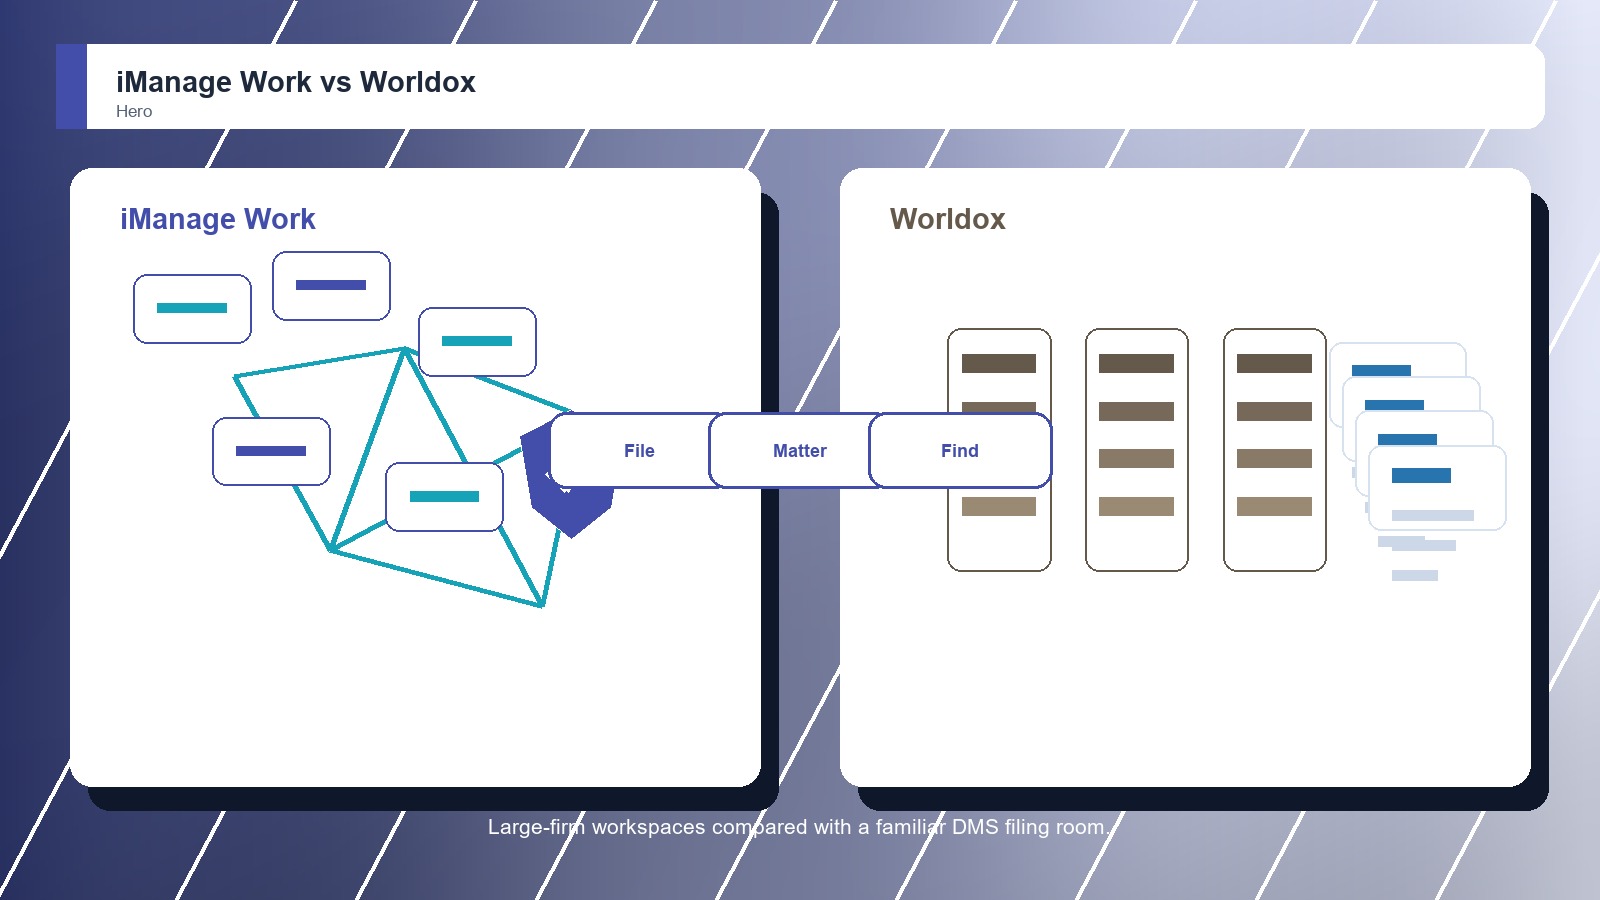1600x900 pixels.
Task: Click the "iManage Work" panel heading
Action: (218, 219)
